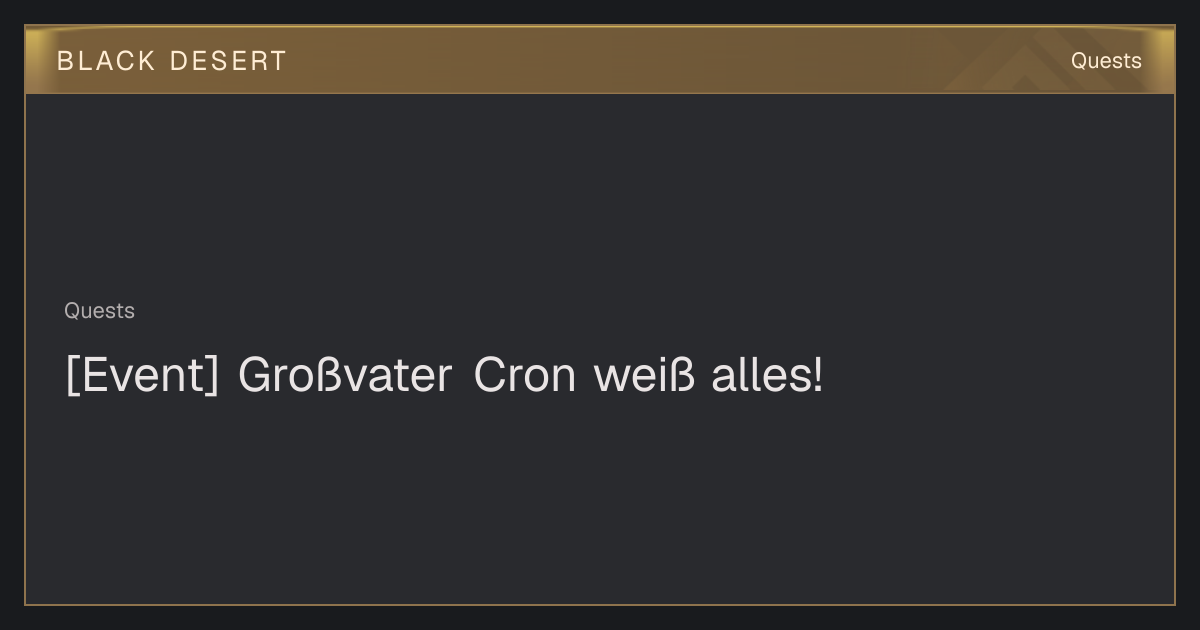Click the word Großvater in the heading
The height and width of the screenshot is (630, 1200).
(345, 376)
